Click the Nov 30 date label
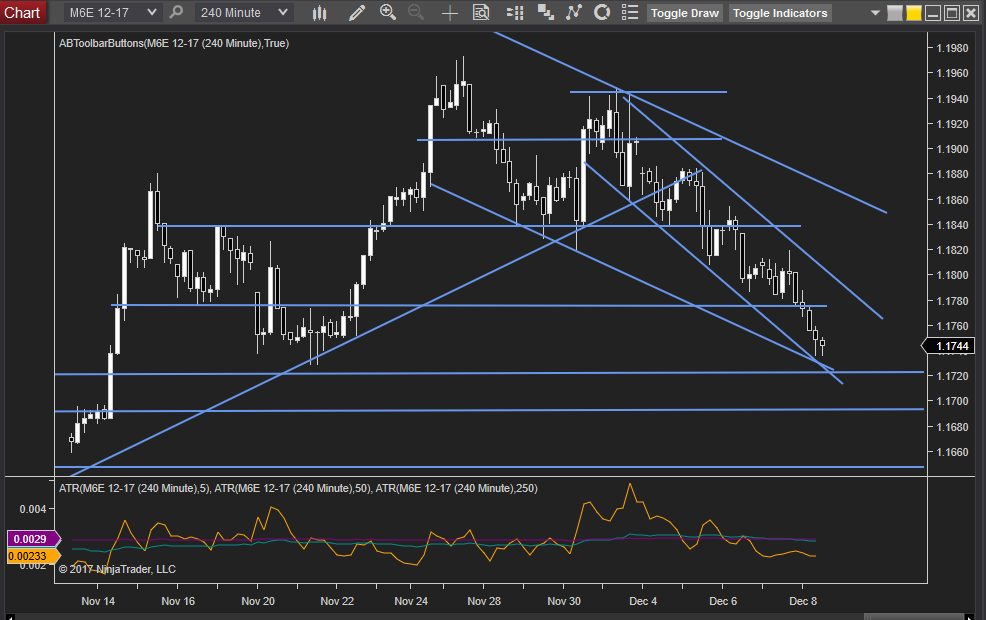Screen dimensions: 986x620 [x=564, y=601]
